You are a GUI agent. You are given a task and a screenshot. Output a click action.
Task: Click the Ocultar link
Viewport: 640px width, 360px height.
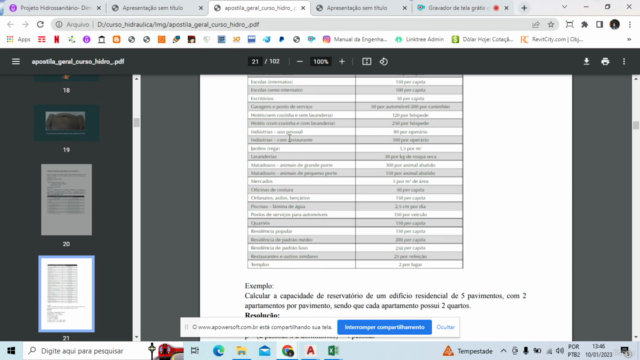pyautogui.click(x=445, y=327)
